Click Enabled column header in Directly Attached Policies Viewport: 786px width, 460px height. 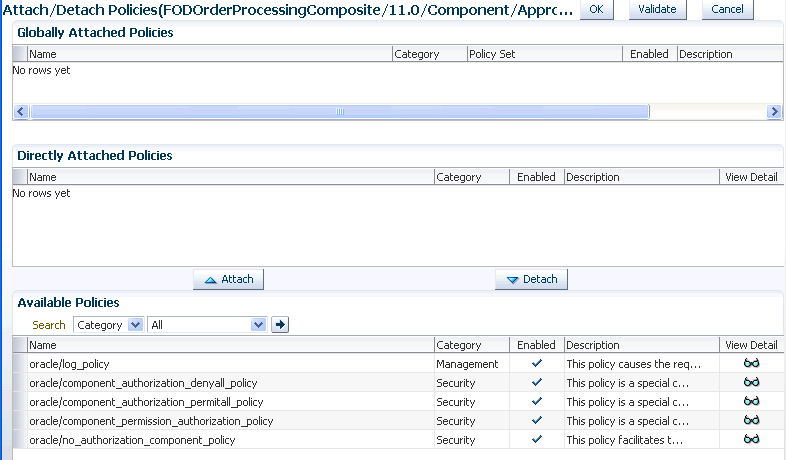536,177
